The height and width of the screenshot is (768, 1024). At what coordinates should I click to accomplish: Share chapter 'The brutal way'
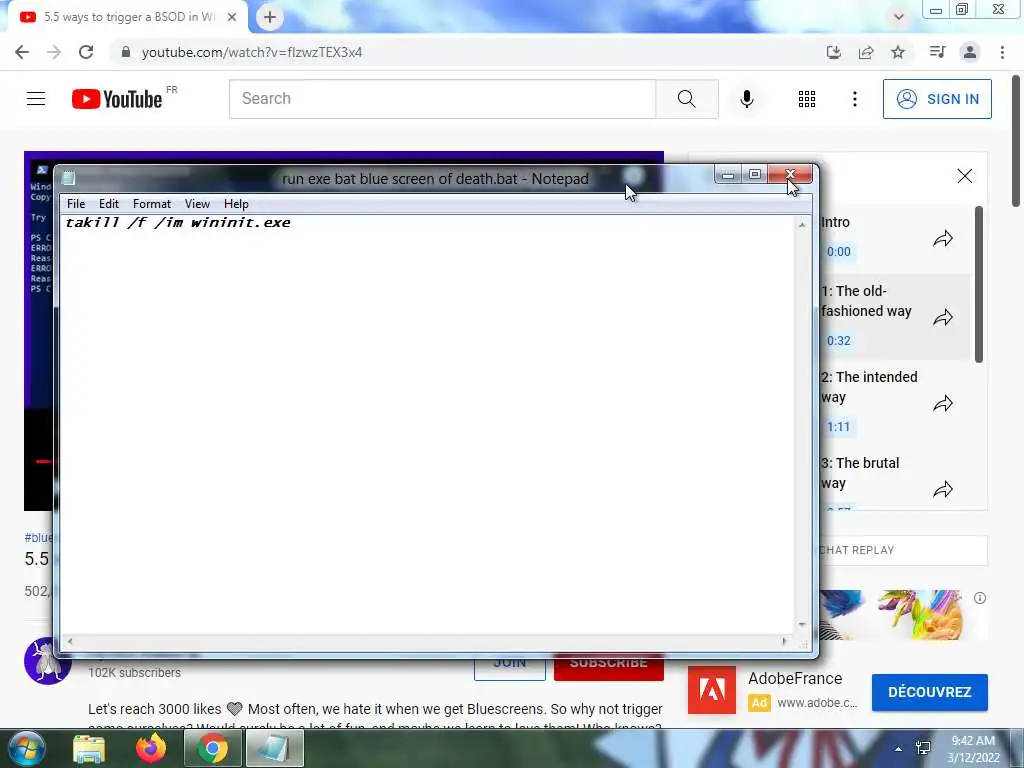[x=942, y=490]
